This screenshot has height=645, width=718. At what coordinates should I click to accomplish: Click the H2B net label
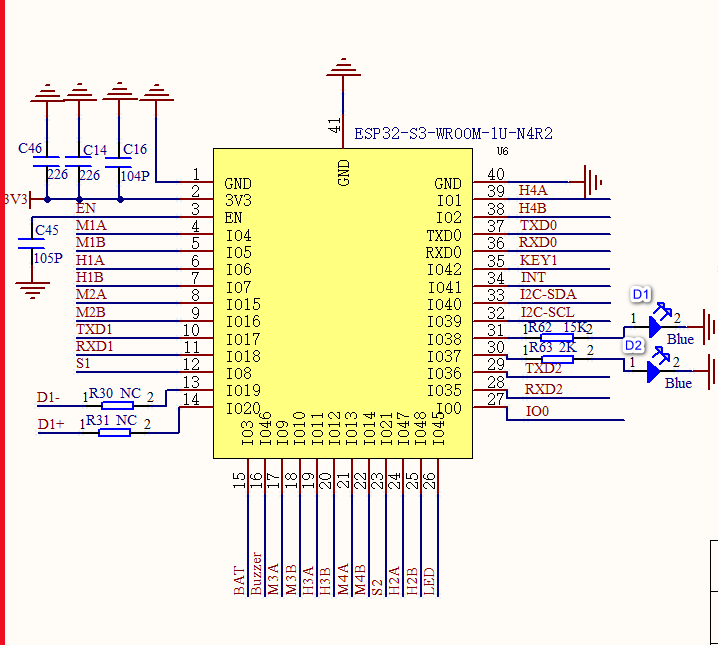click(x=412, y=581)
